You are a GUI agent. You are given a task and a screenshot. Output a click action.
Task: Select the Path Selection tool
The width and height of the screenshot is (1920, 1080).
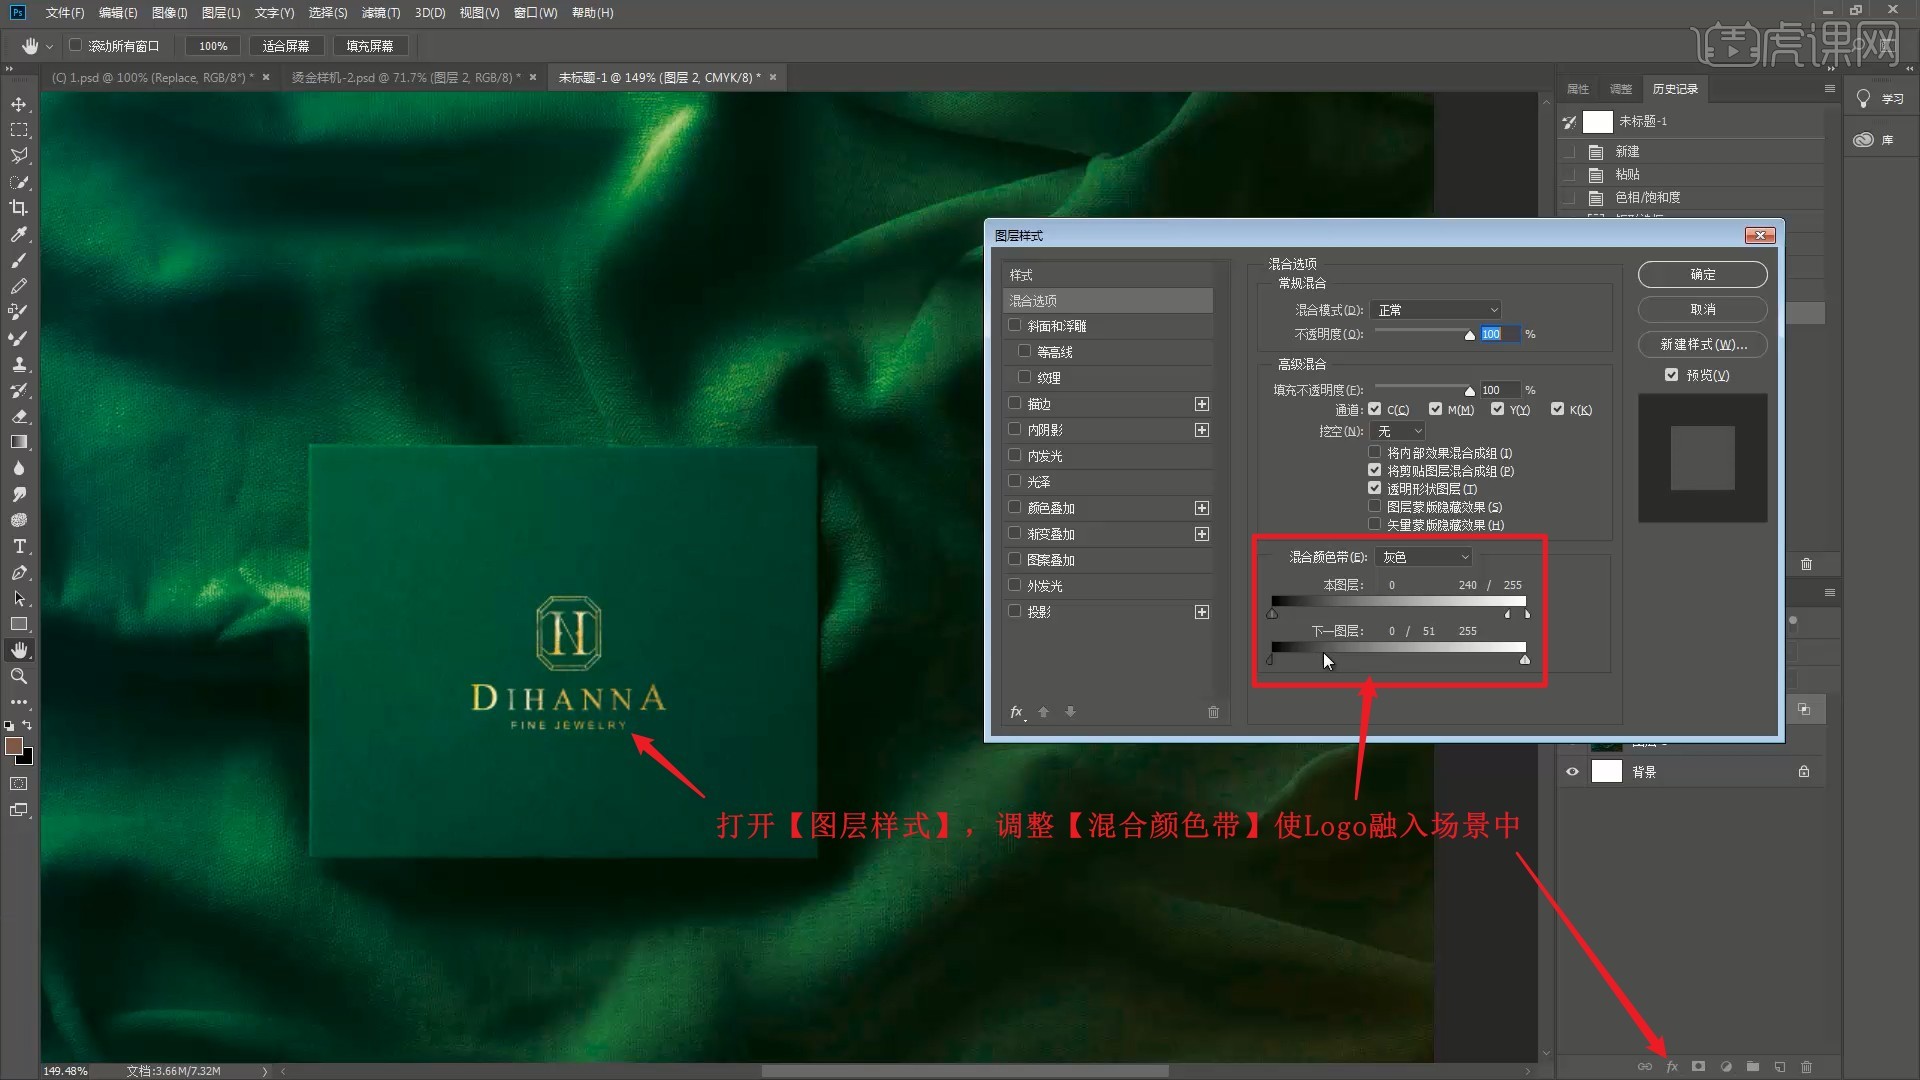coord(19,598)
